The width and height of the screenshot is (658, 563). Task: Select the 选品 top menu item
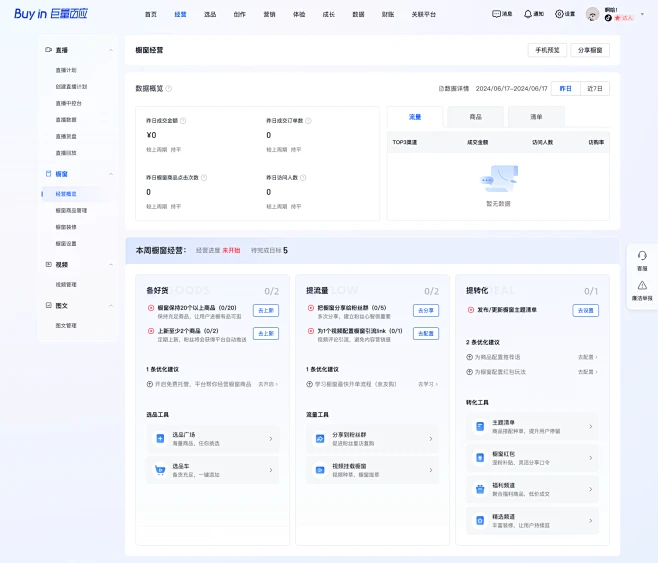[210, 14]
